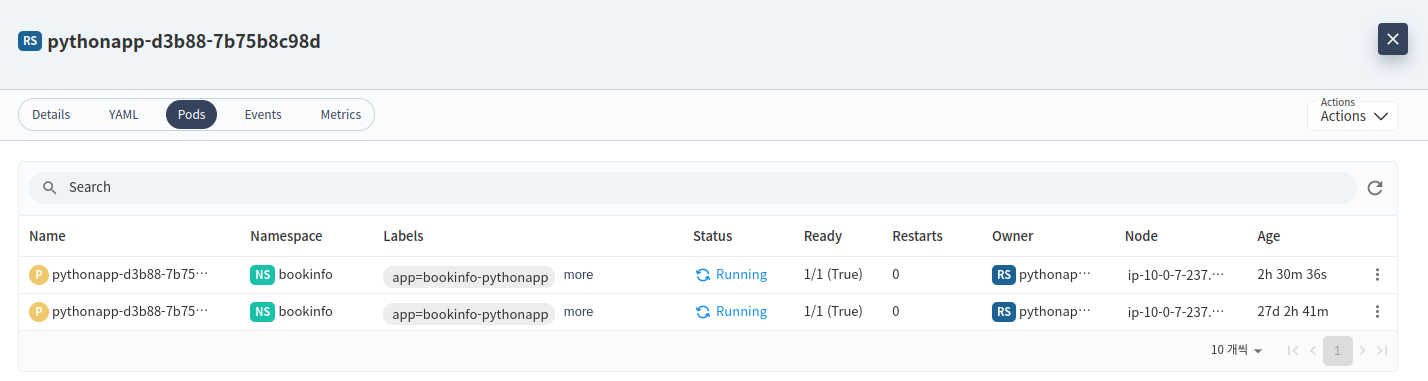The image size is (1428, 381).
Task: Click the NS icon in the 27d row
Action: pos(262,312)
